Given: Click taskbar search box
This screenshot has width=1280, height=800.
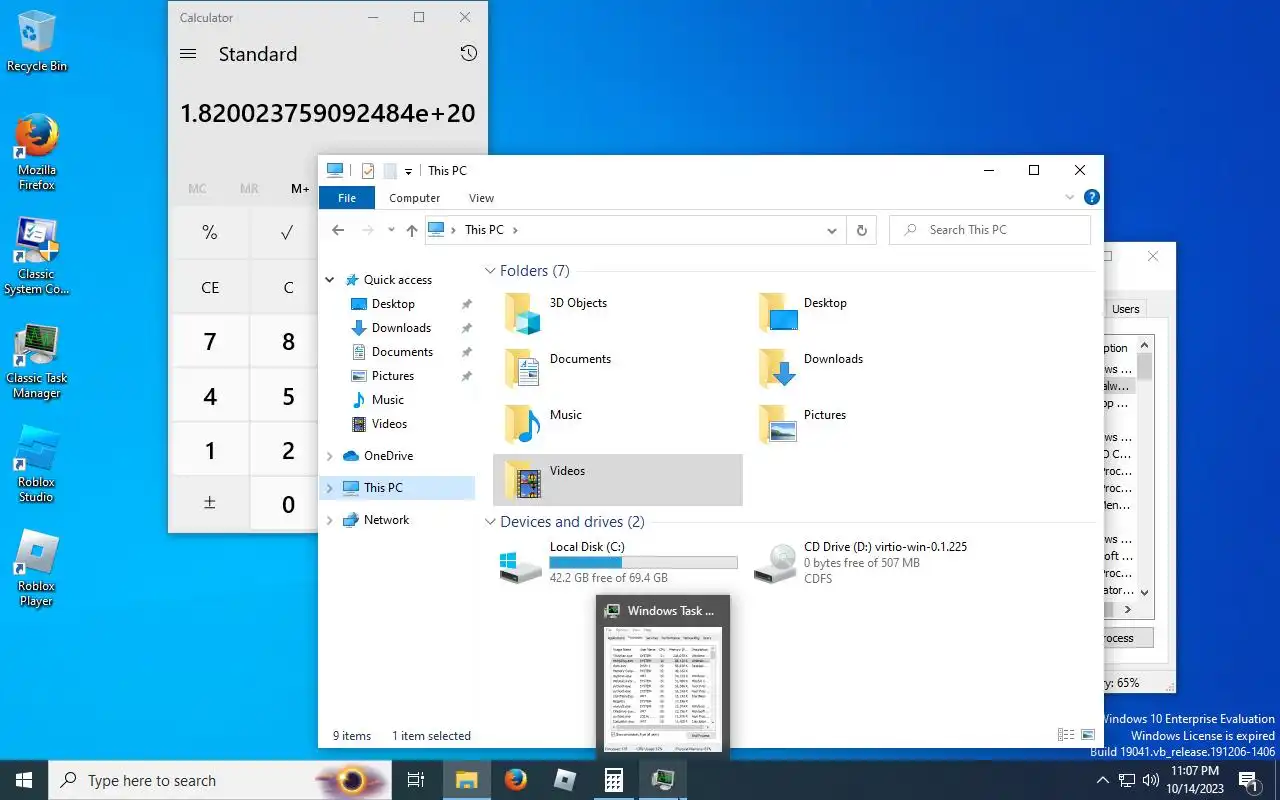Looking at the screenshot, I should coord(220,780).
